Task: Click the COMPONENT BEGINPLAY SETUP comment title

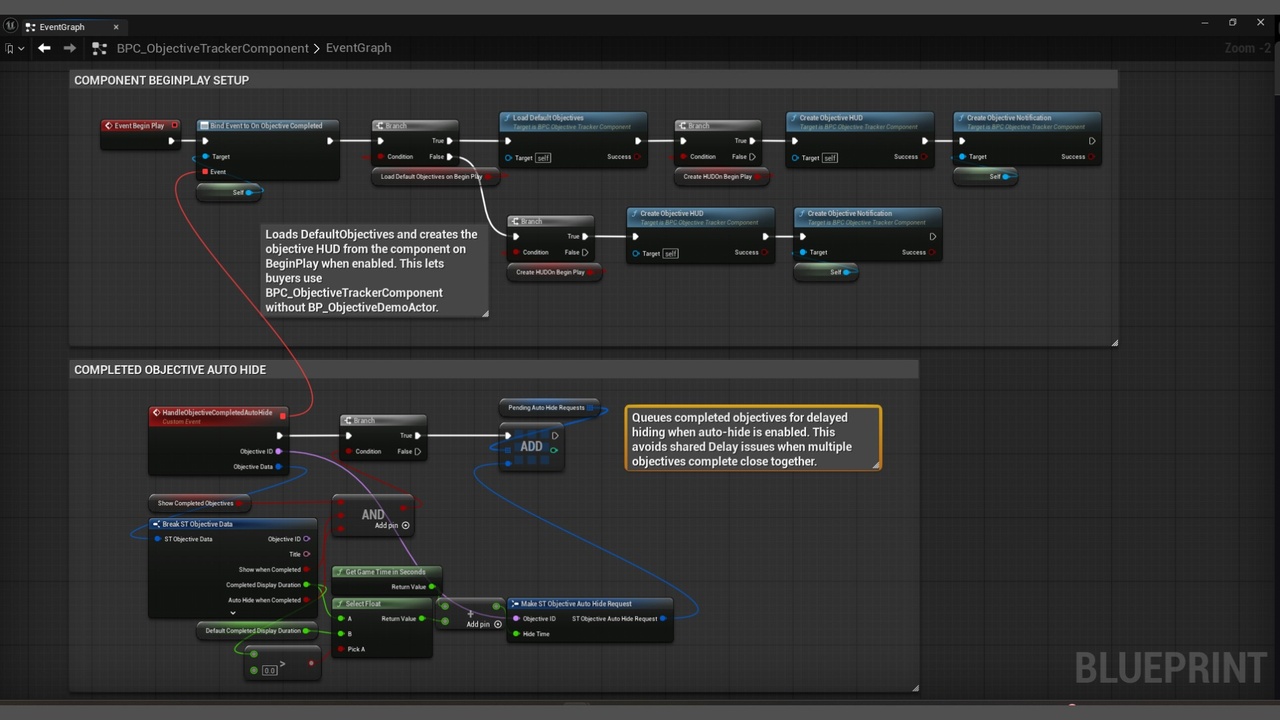Action: tap(162, 80)
